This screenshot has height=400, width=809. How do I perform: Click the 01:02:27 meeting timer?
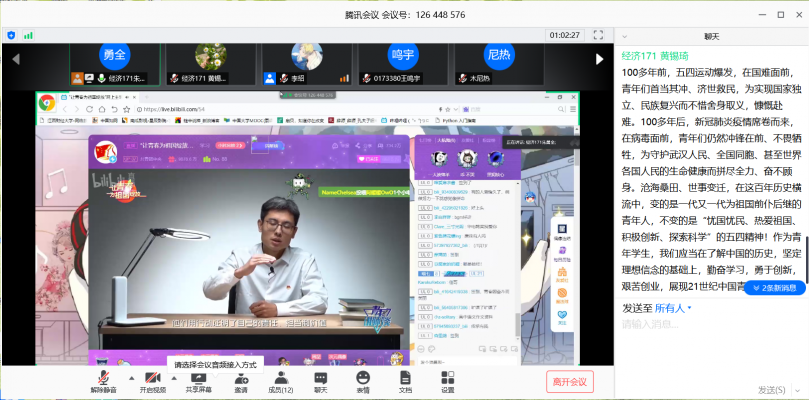click(x=564, y=35)
